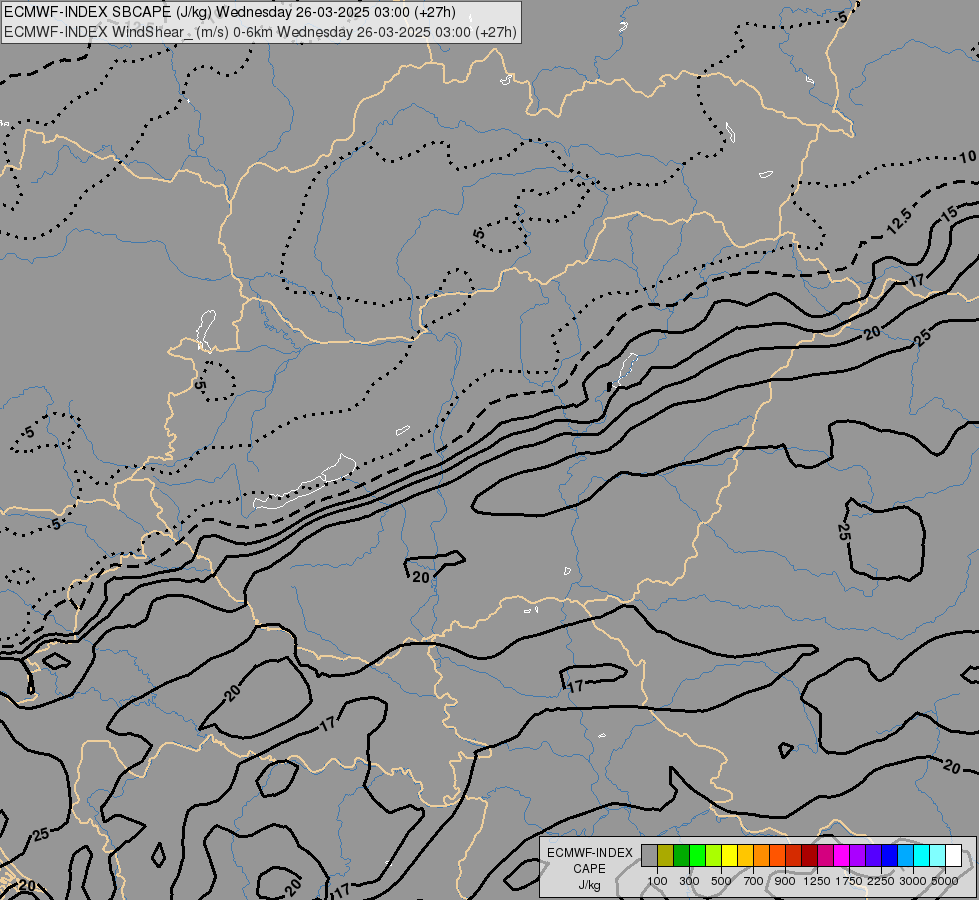Click the white swatch at legend end

click(953, 855)
